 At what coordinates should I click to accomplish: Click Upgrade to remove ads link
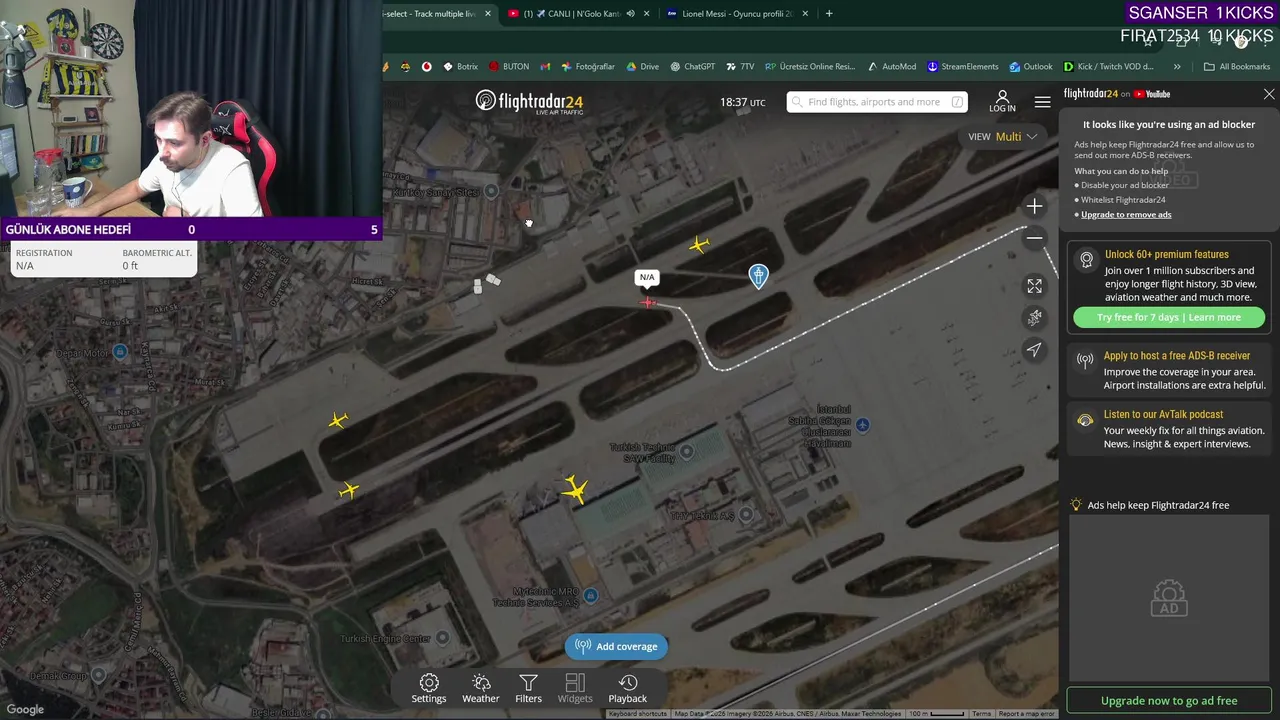click(1126, 214)
